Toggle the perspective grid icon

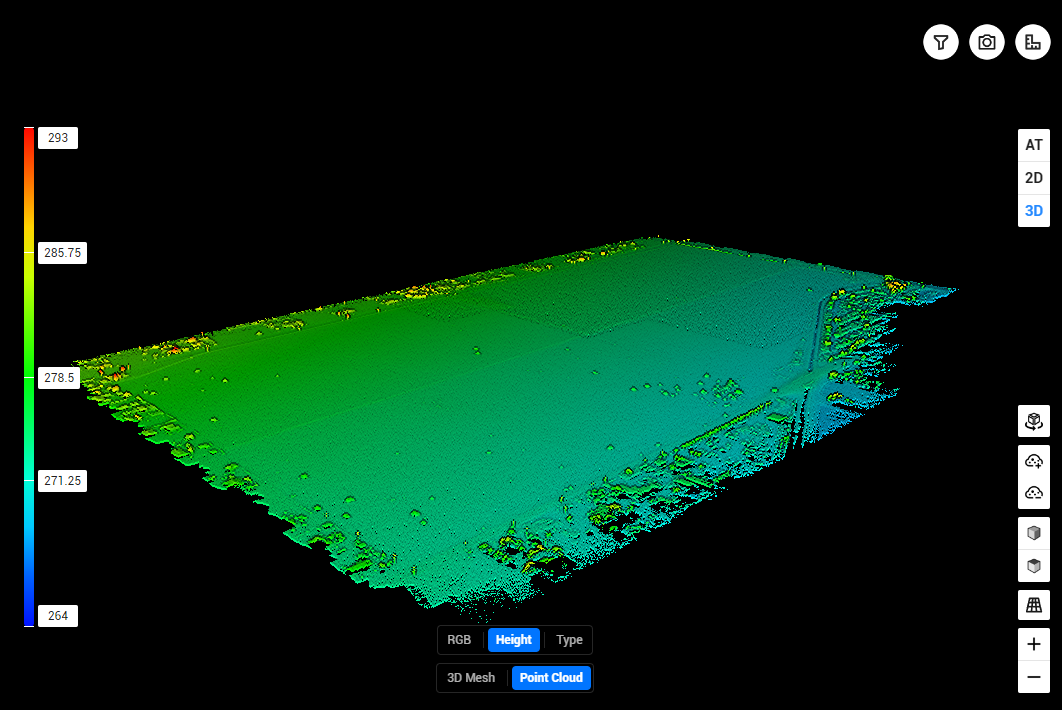click(1034, 605)
